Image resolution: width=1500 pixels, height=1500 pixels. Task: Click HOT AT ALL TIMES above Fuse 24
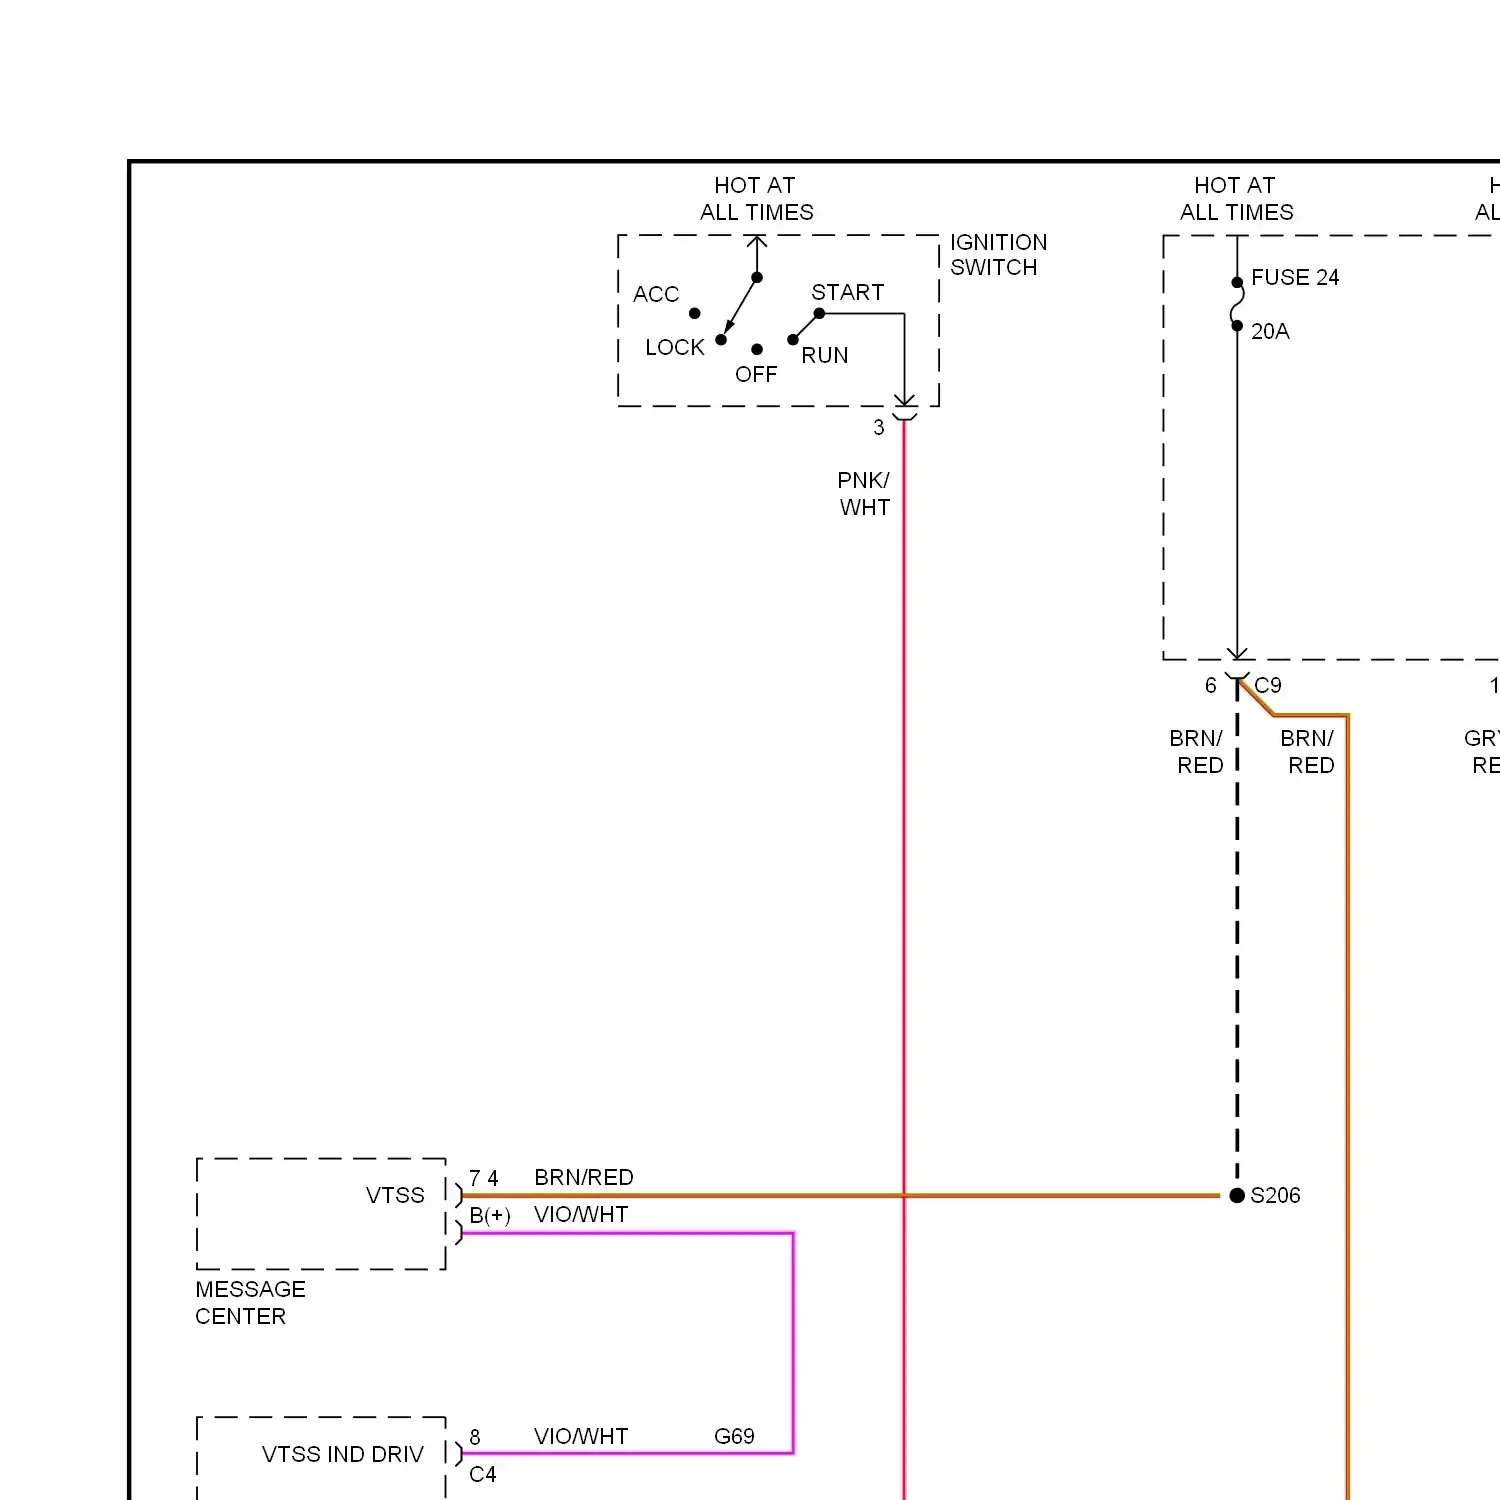1236,199
